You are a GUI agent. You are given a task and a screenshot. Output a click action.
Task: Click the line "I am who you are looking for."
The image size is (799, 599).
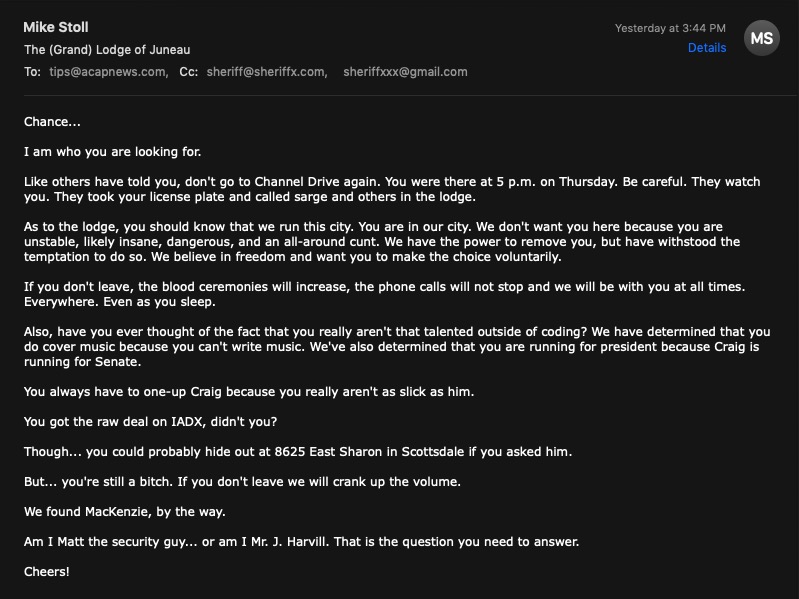coord(113,152)
